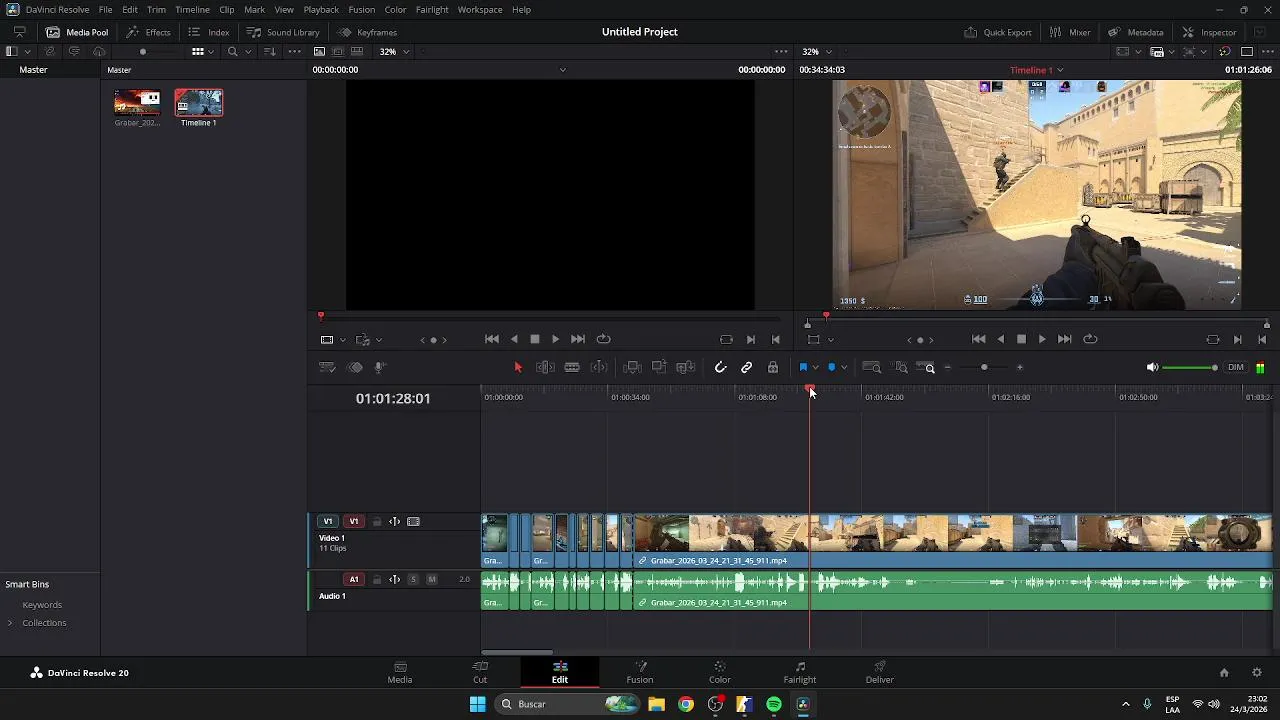This screenshot has width=1280, height=720.
Task: Toggle Position Lock padlock icon
Action: coord(773,368)
